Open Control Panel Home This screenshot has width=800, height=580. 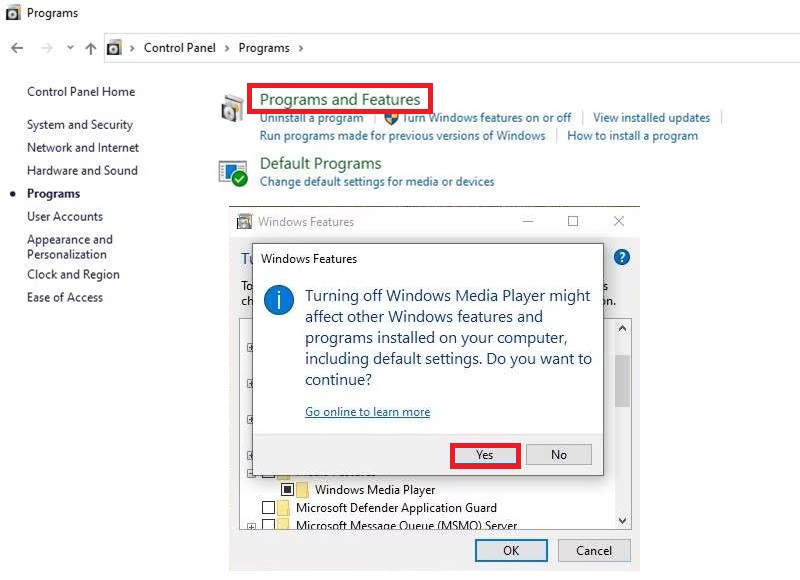pyautogui.click(x=81, y=92)
